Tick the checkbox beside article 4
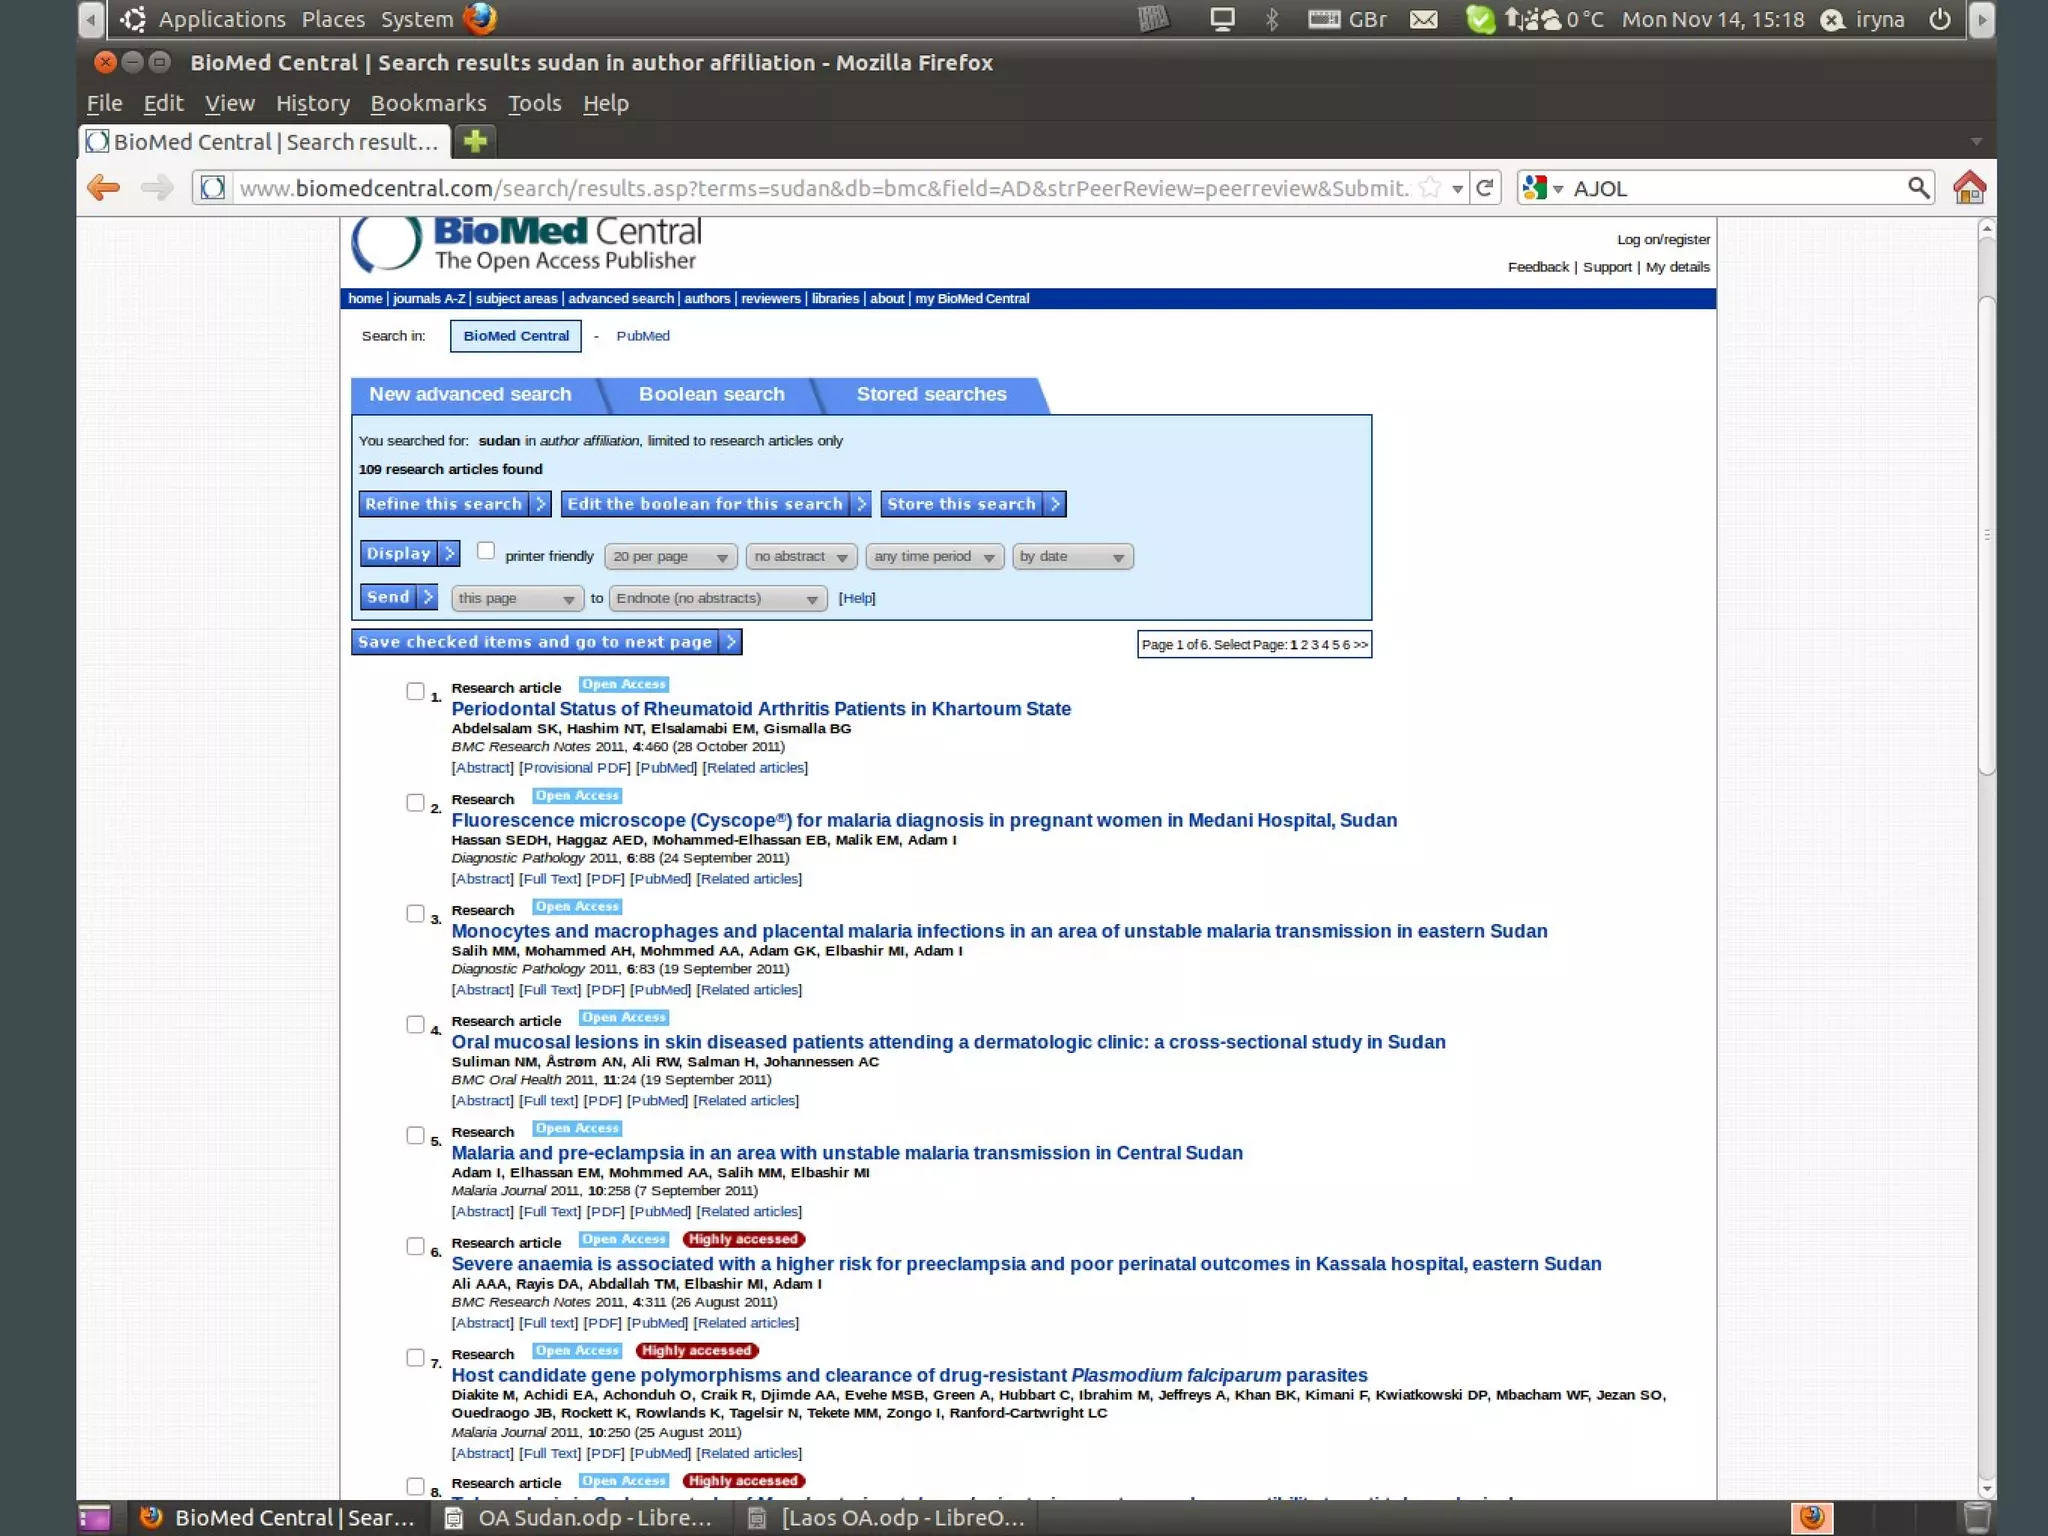 [415, 1024]
